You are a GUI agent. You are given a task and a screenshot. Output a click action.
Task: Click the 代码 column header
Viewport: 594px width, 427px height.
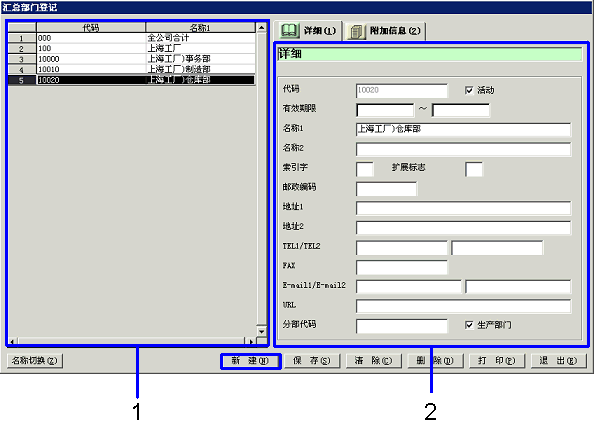(x=91, y=28)
